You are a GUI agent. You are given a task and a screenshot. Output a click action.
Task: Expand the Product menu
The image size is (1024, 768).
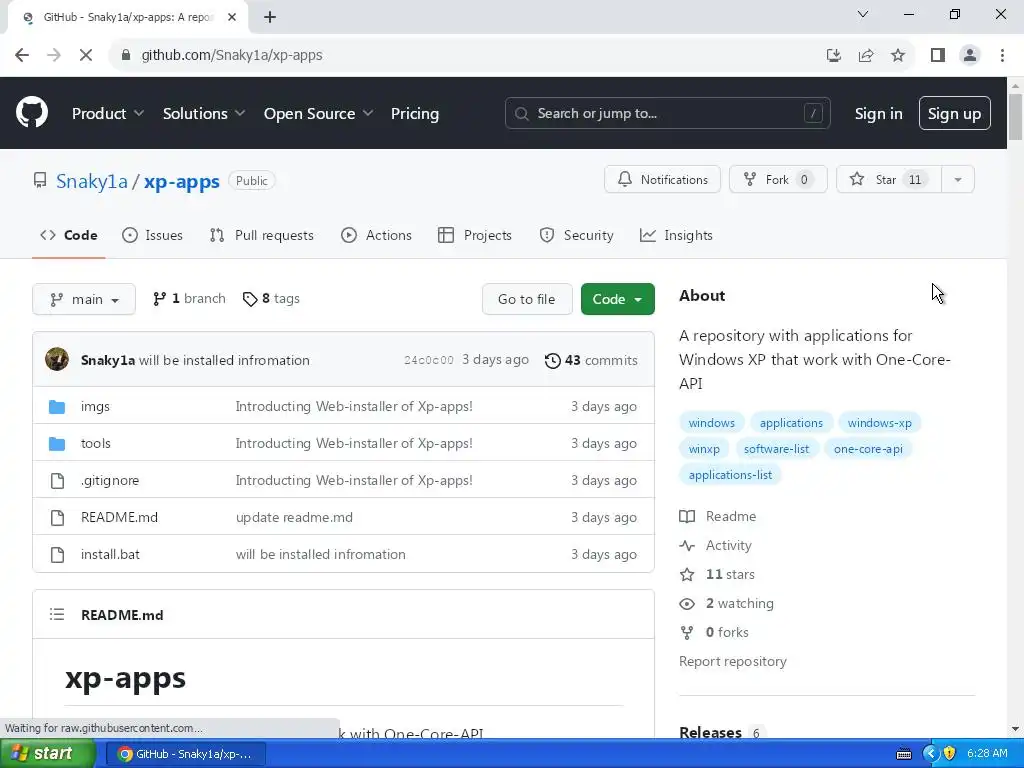click(x=108, y=114)
